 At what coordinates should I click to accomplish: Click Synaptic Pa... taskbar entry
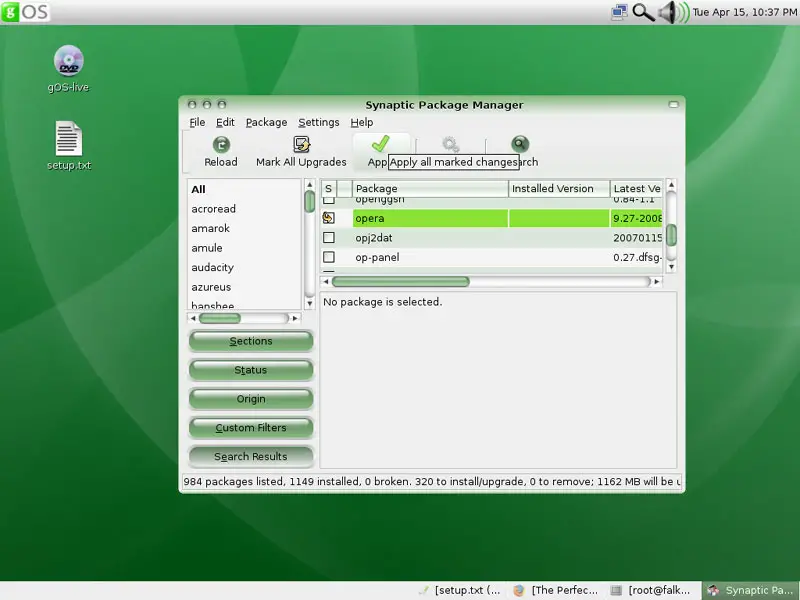pyautogui.click(x=751, y=590)
